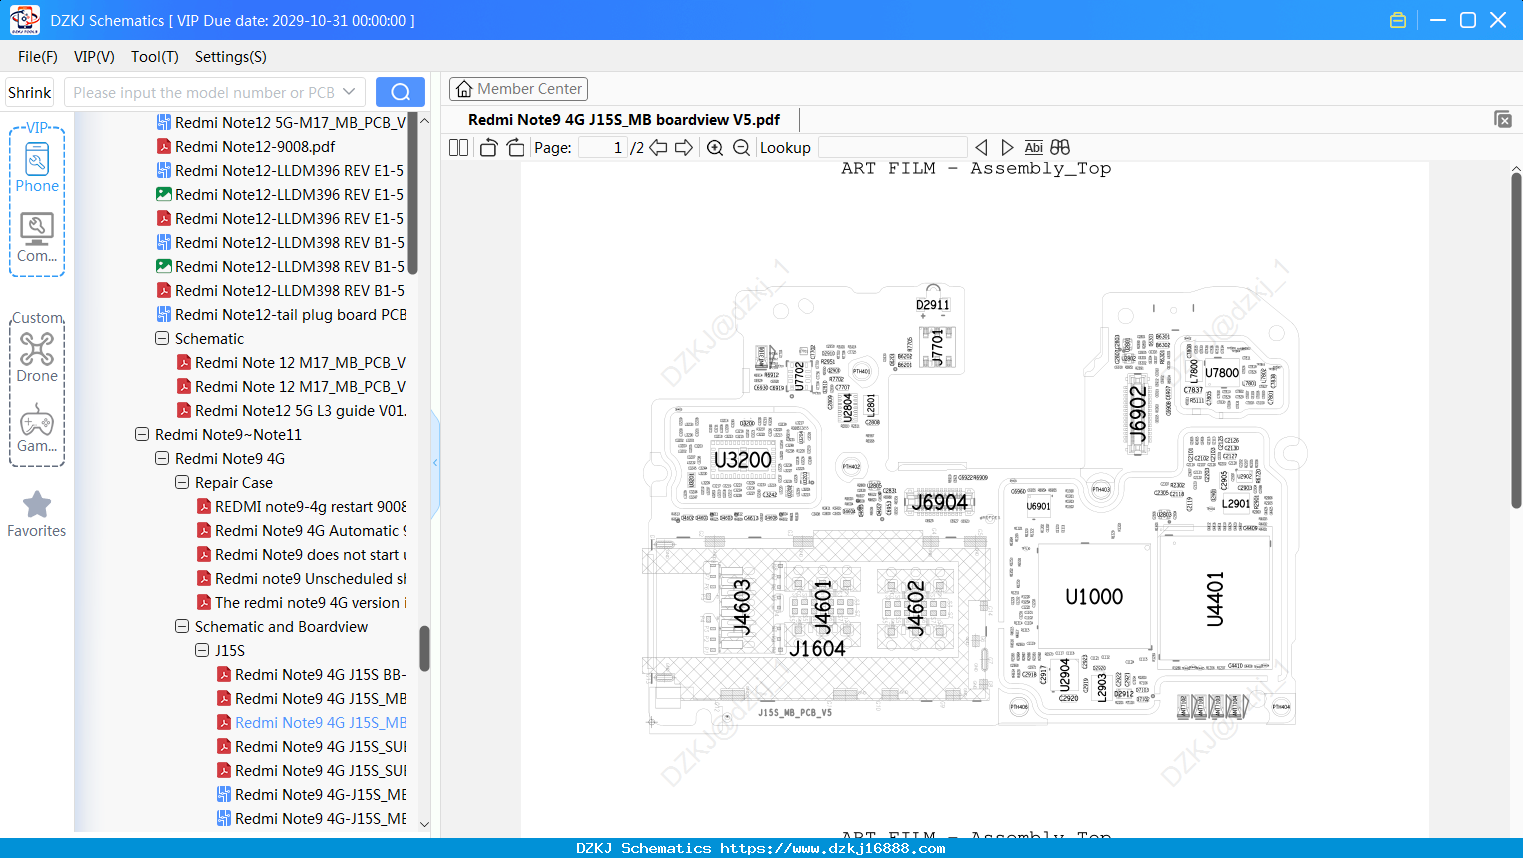Click U3200 component on boardview

coord(742,460)
